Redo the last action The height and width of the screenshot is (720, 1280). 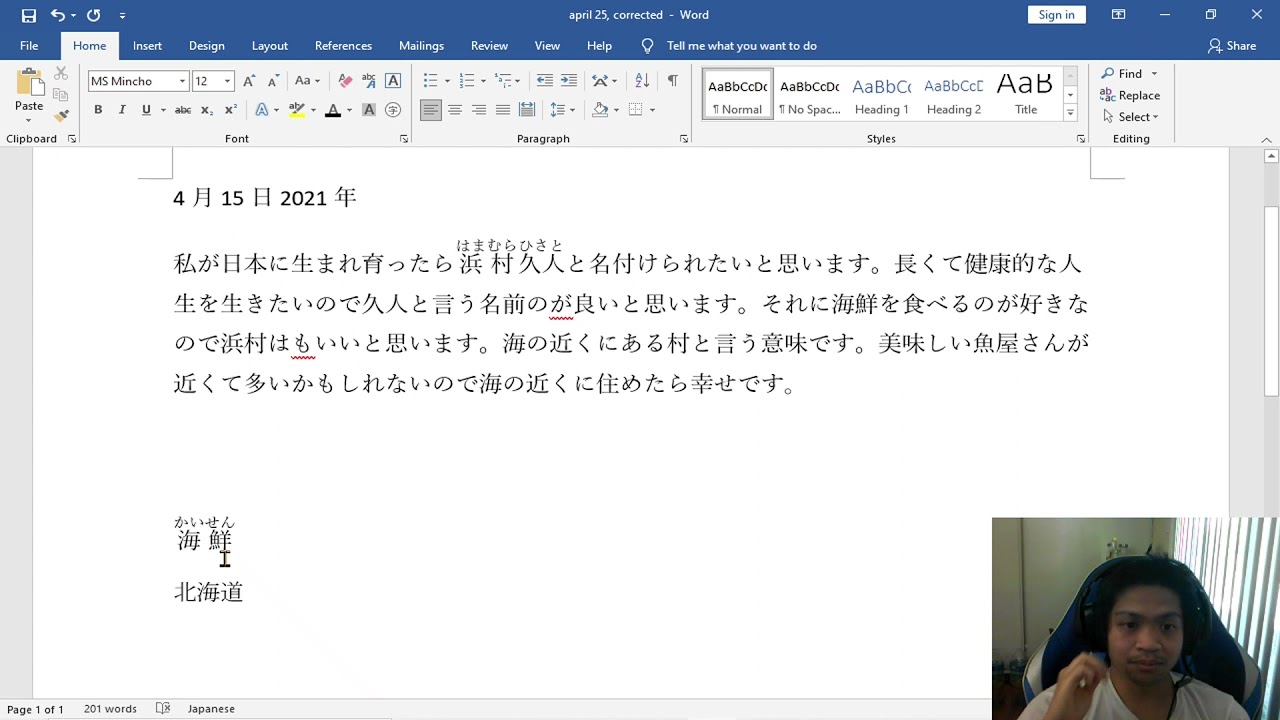pyautogui.click(x=93, y=15)
